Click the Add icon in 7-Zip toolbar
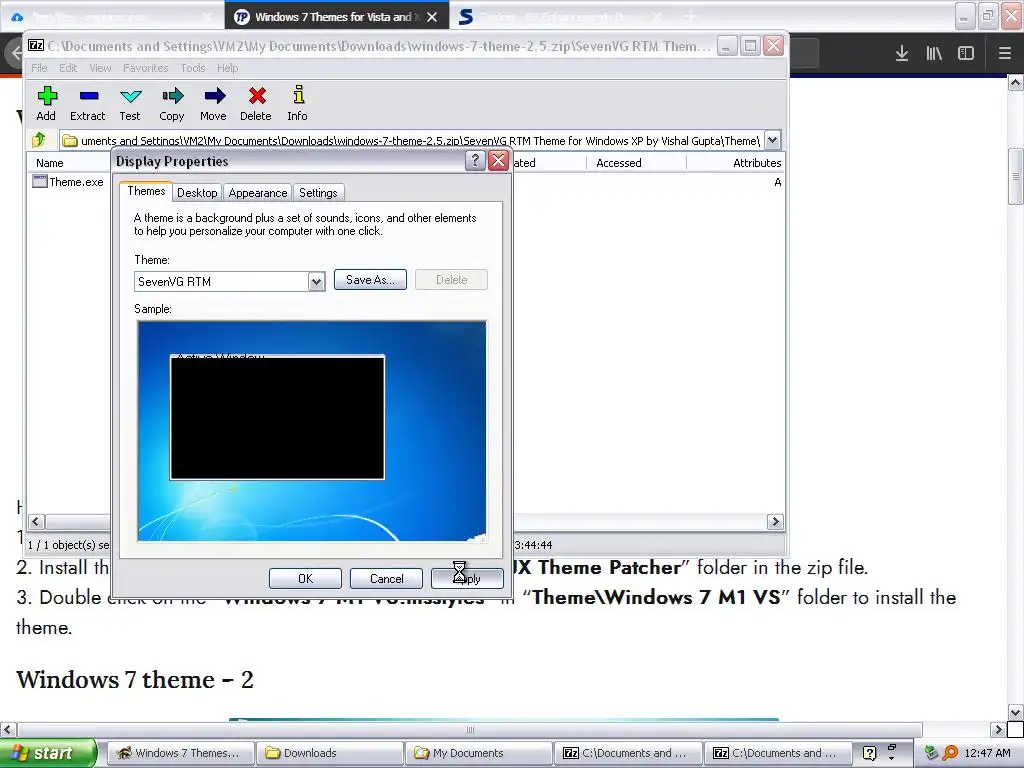The height and width of the screenshot is (768, 1024). [x=46, y=97]
